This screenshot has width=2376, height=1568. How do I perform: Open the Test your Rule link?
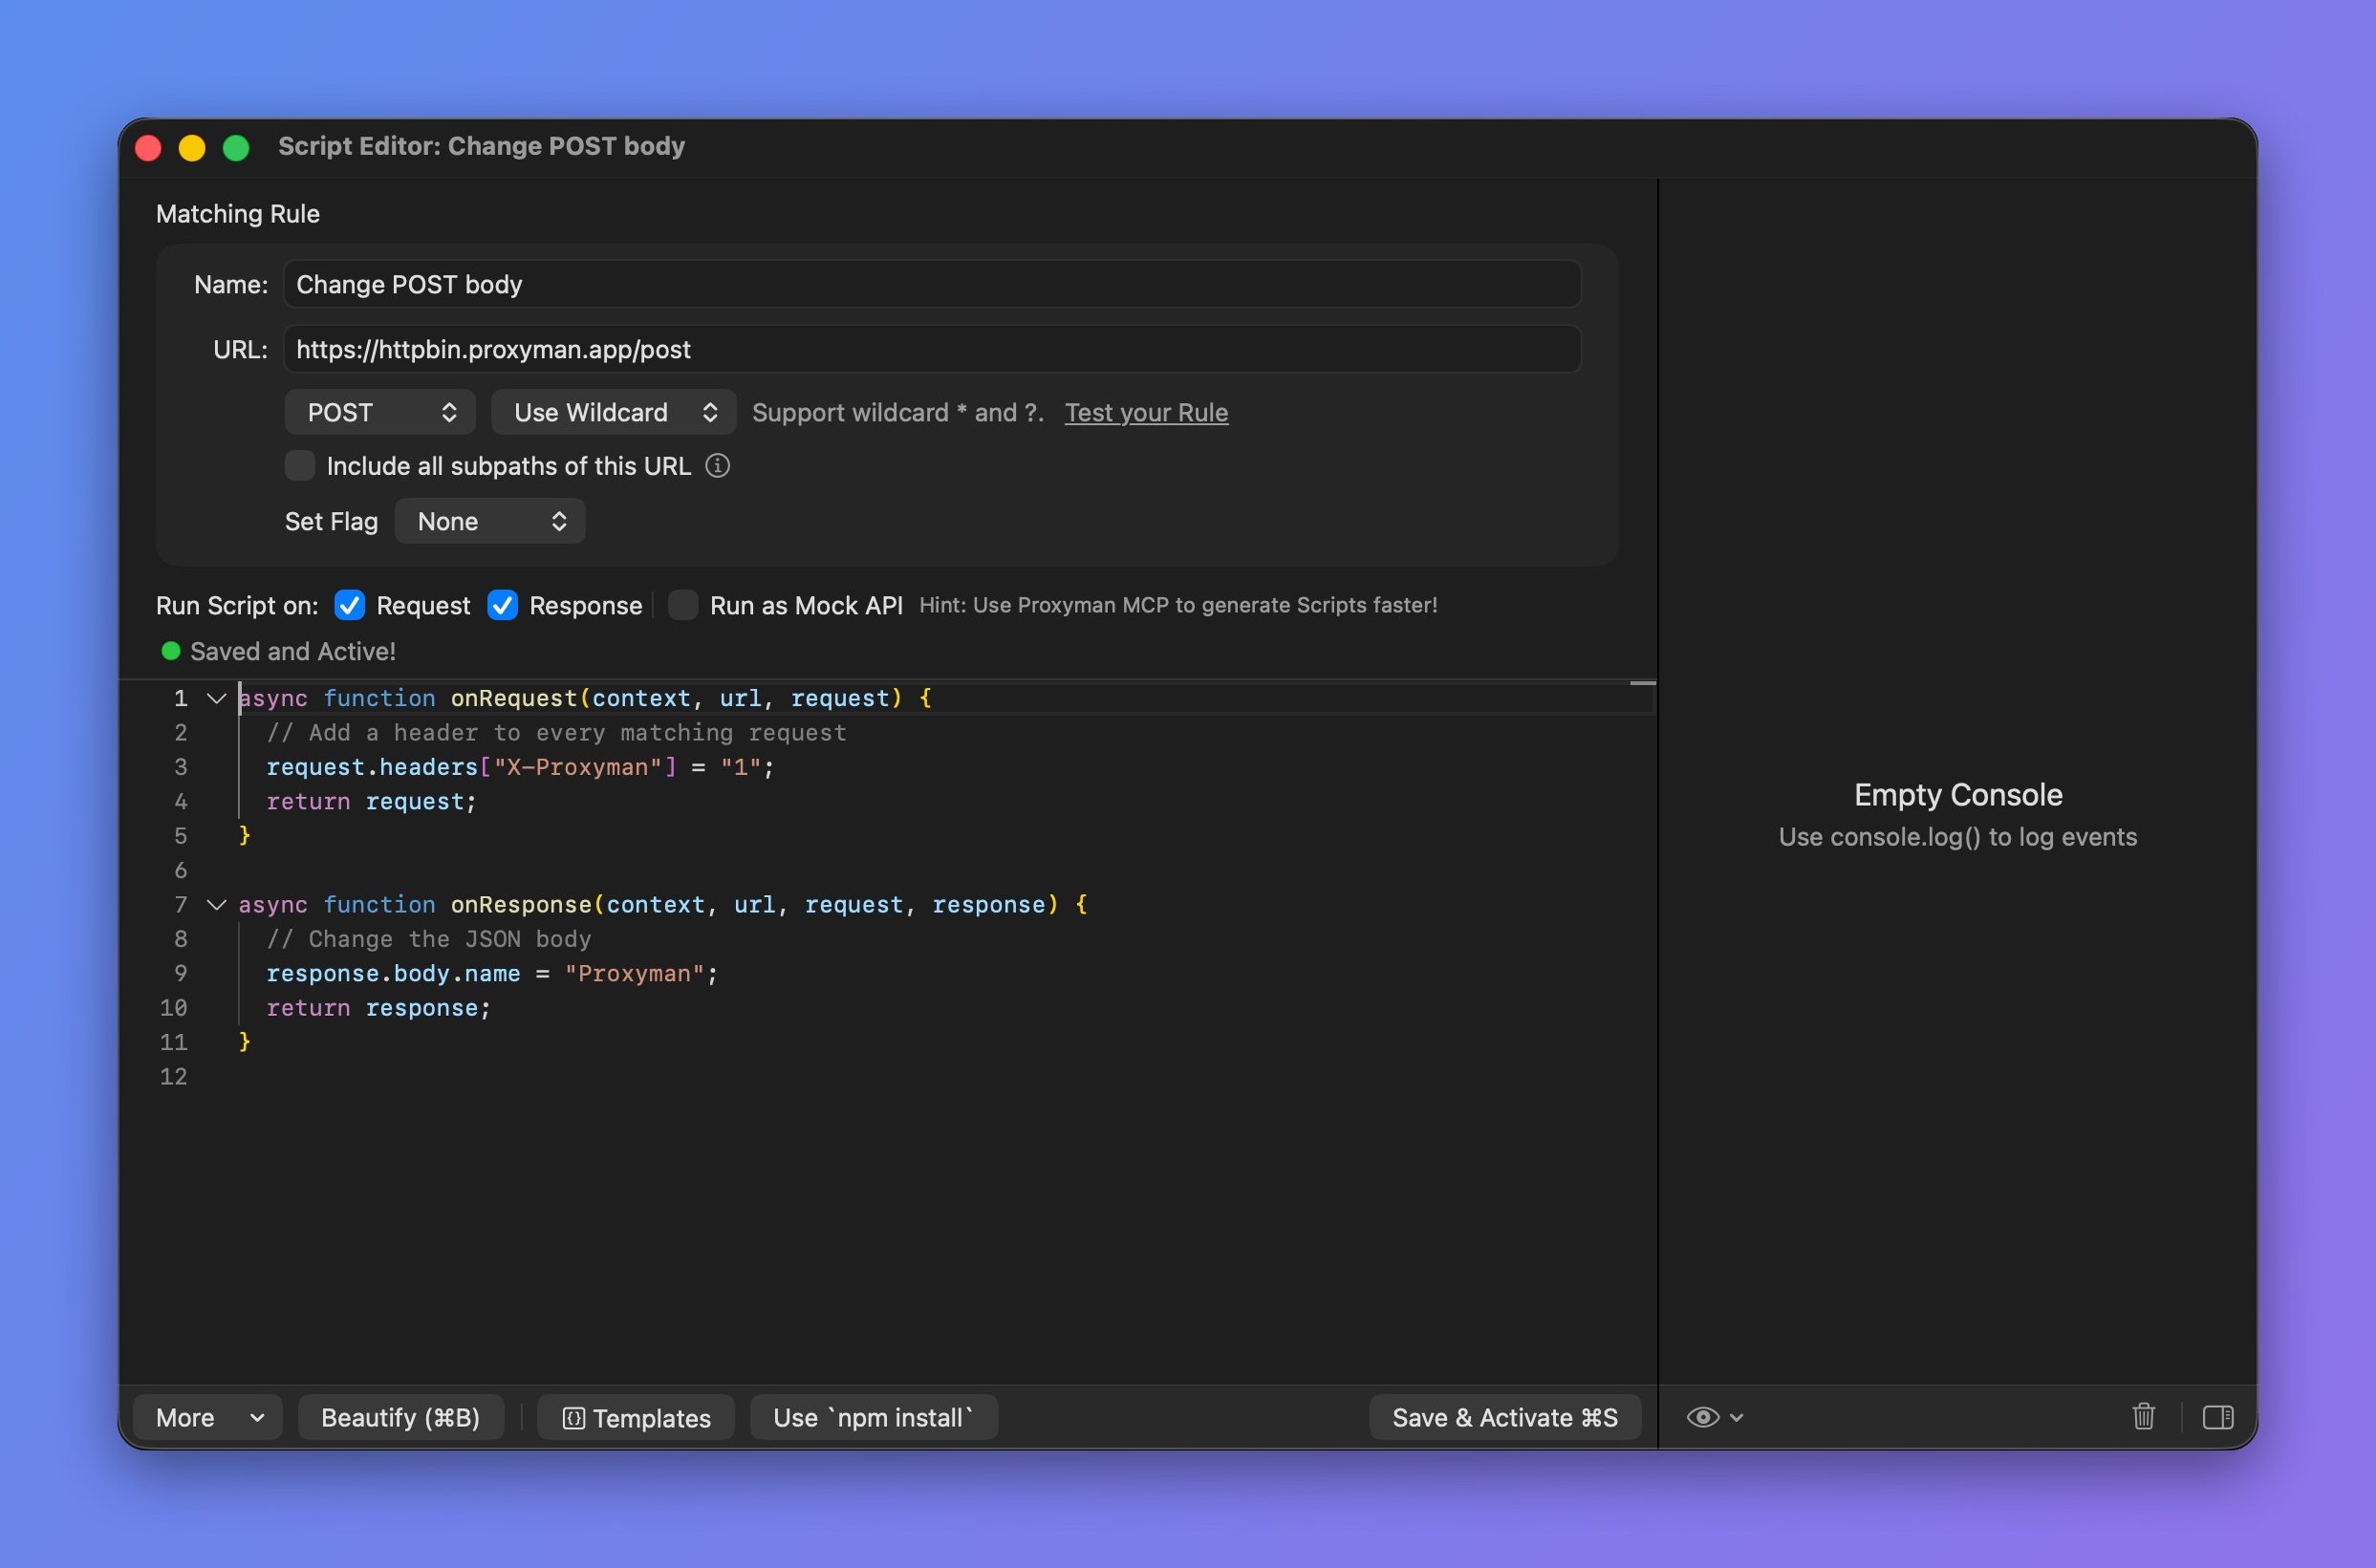(x=1146, y=412)
